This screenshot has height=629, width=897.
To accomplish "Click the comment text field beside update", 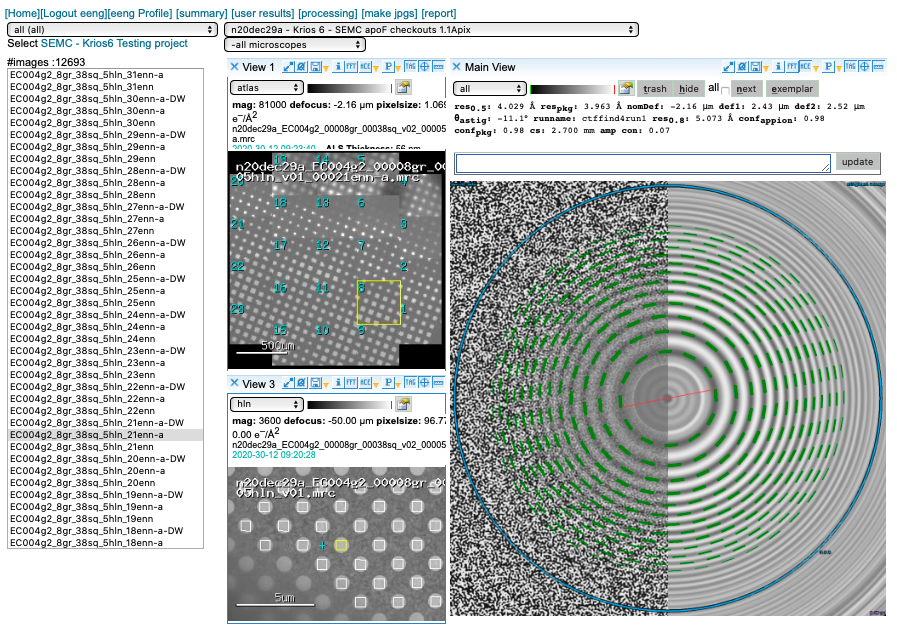I will pyautogui.click(x=643, y=164).
